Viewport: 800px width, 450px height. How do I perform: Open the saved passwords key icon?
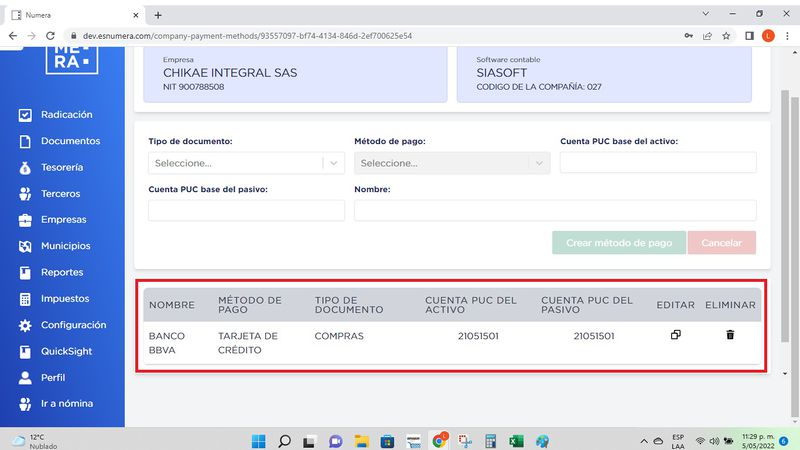click(689, 36)
